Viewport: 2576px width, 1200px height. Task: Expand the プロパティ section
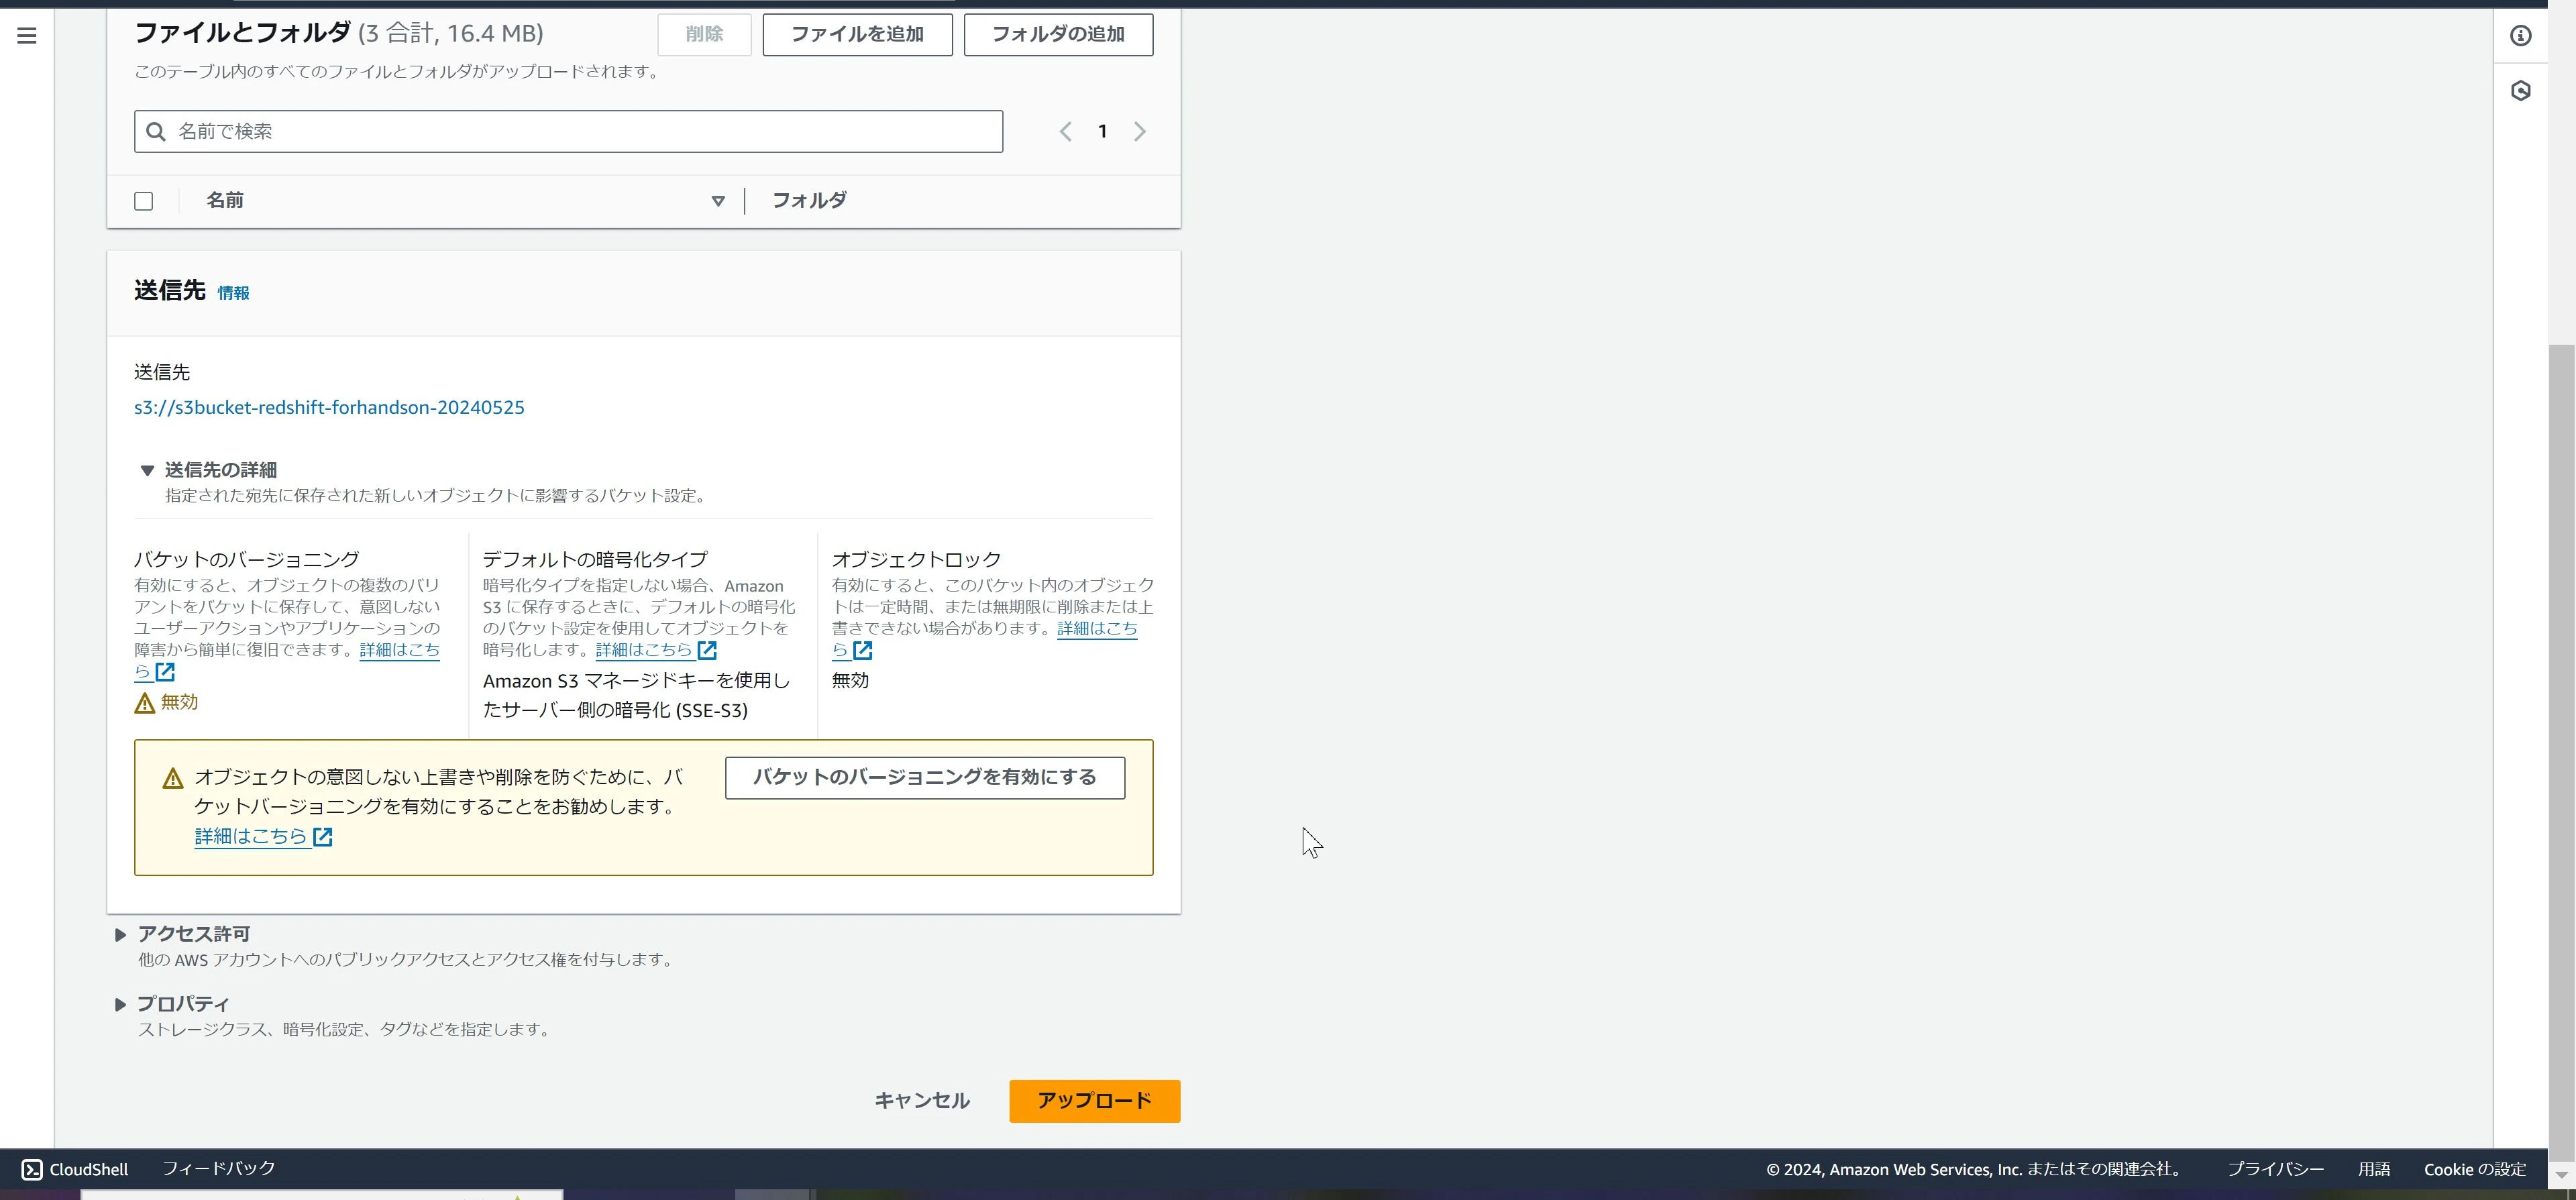[x=120, y=1005]
